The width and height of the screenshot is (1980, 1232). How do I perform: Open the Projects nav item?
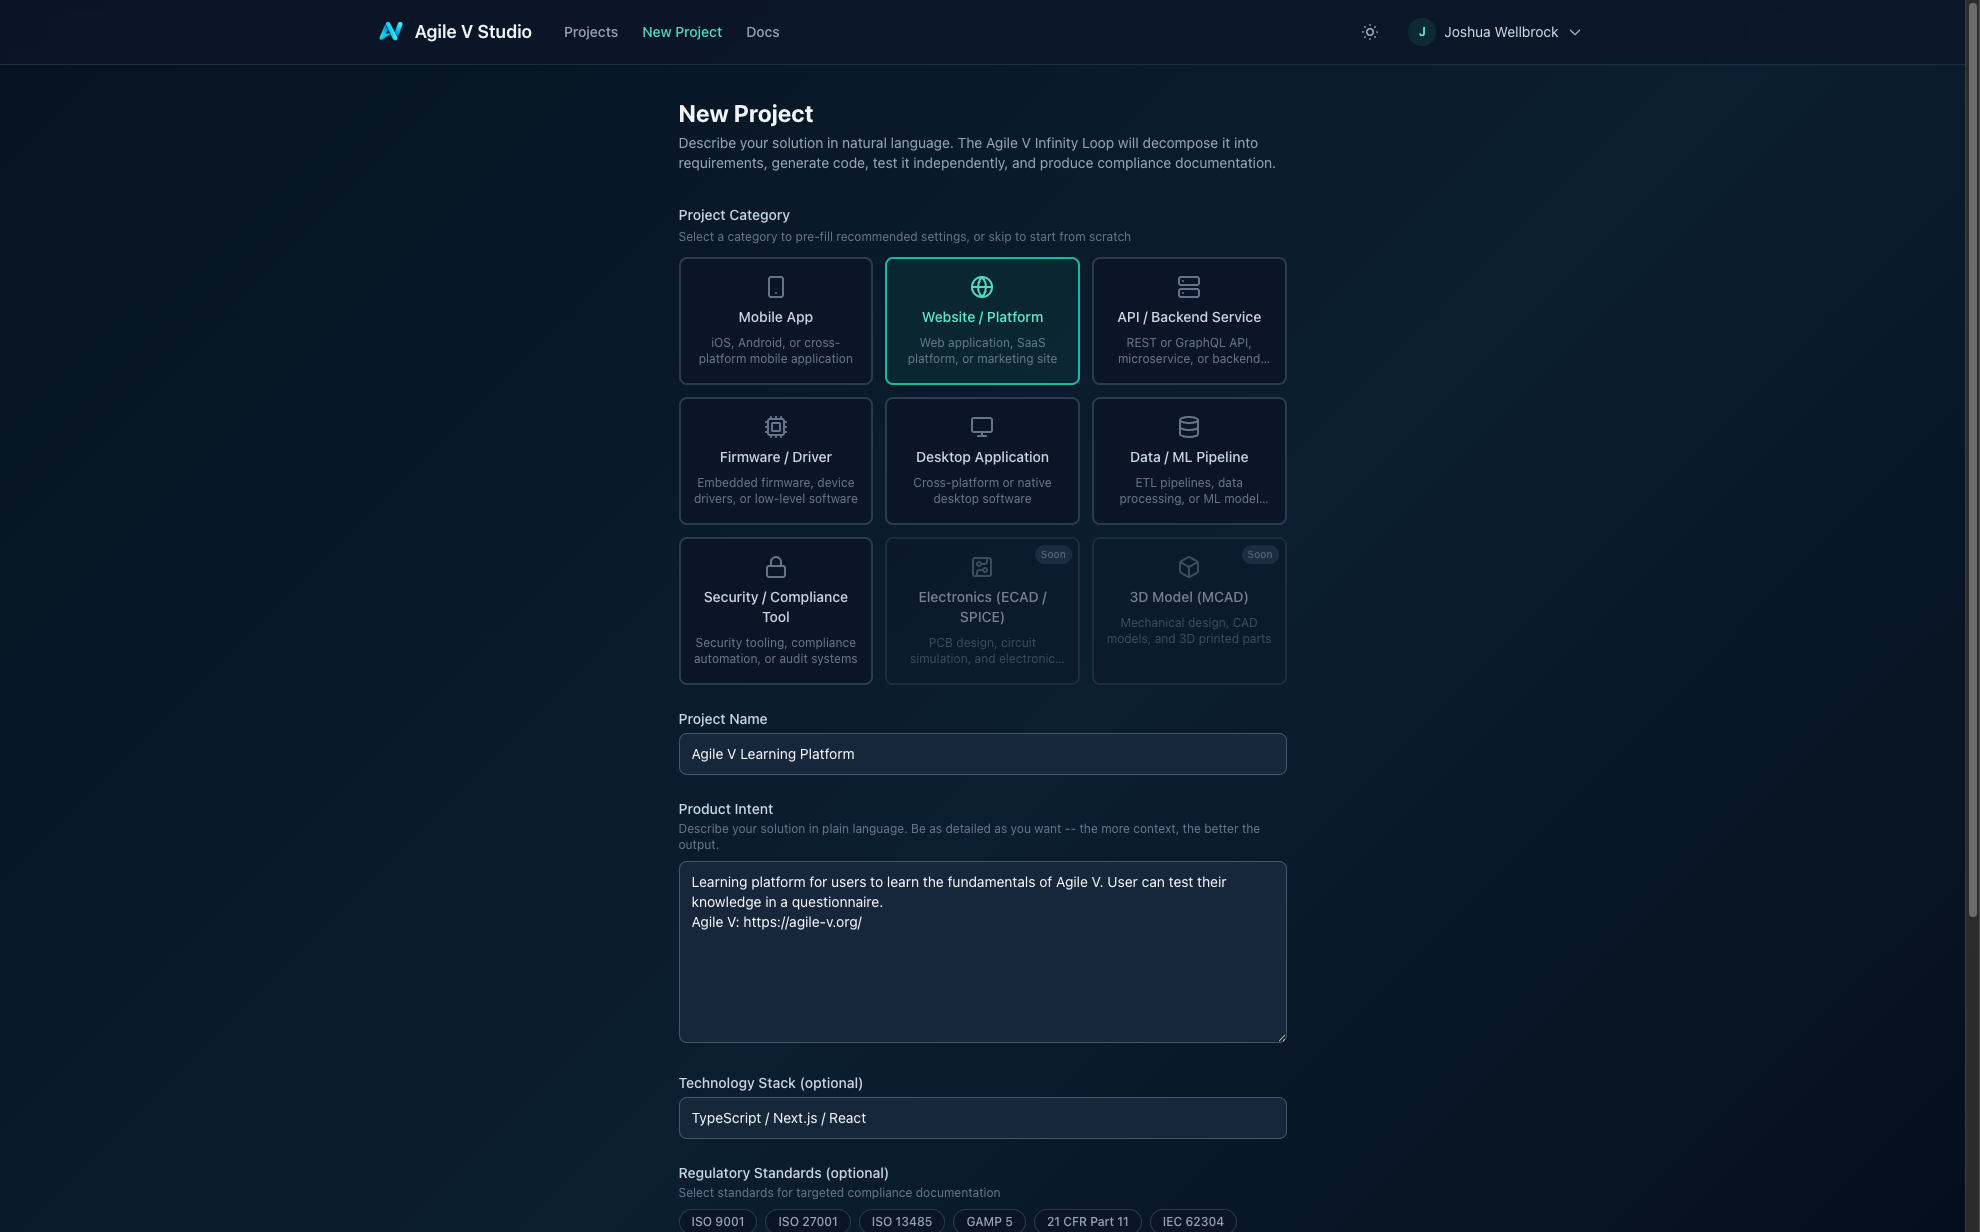pos(590,32)
